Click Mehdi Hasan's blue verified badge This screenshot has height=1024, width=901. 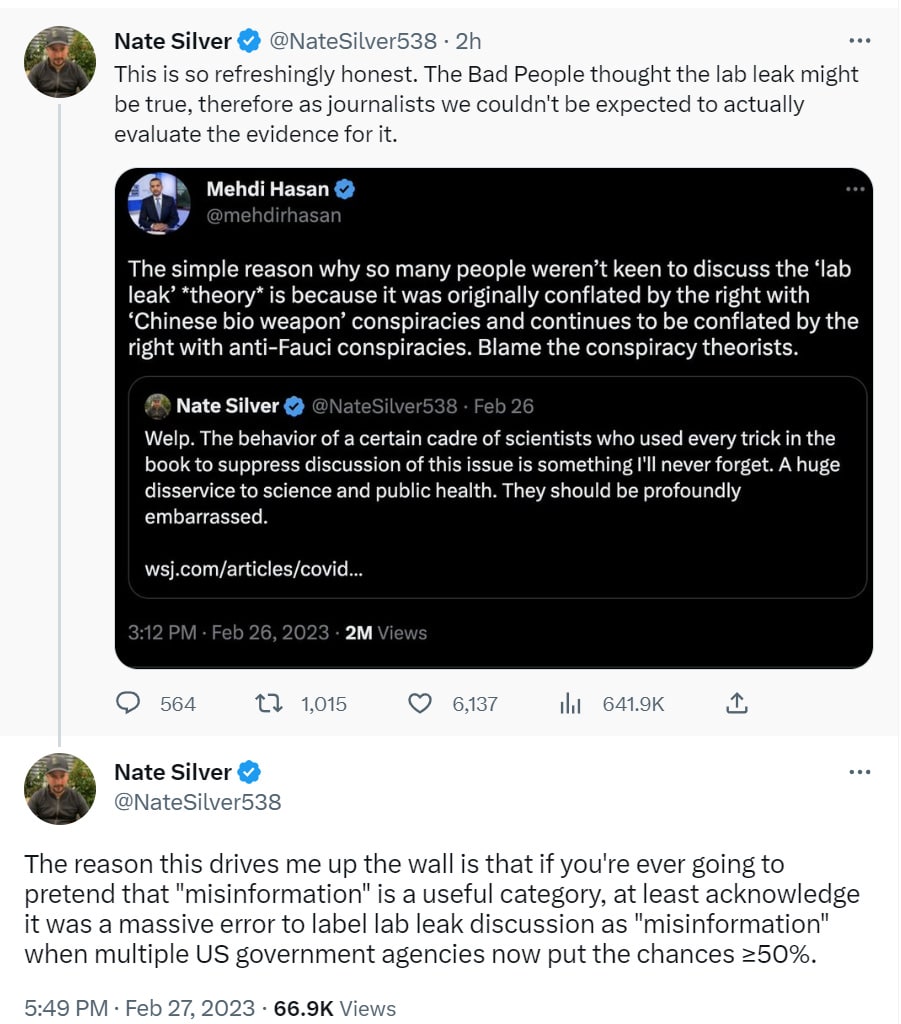pyautogui.click(x=345, y=189)
